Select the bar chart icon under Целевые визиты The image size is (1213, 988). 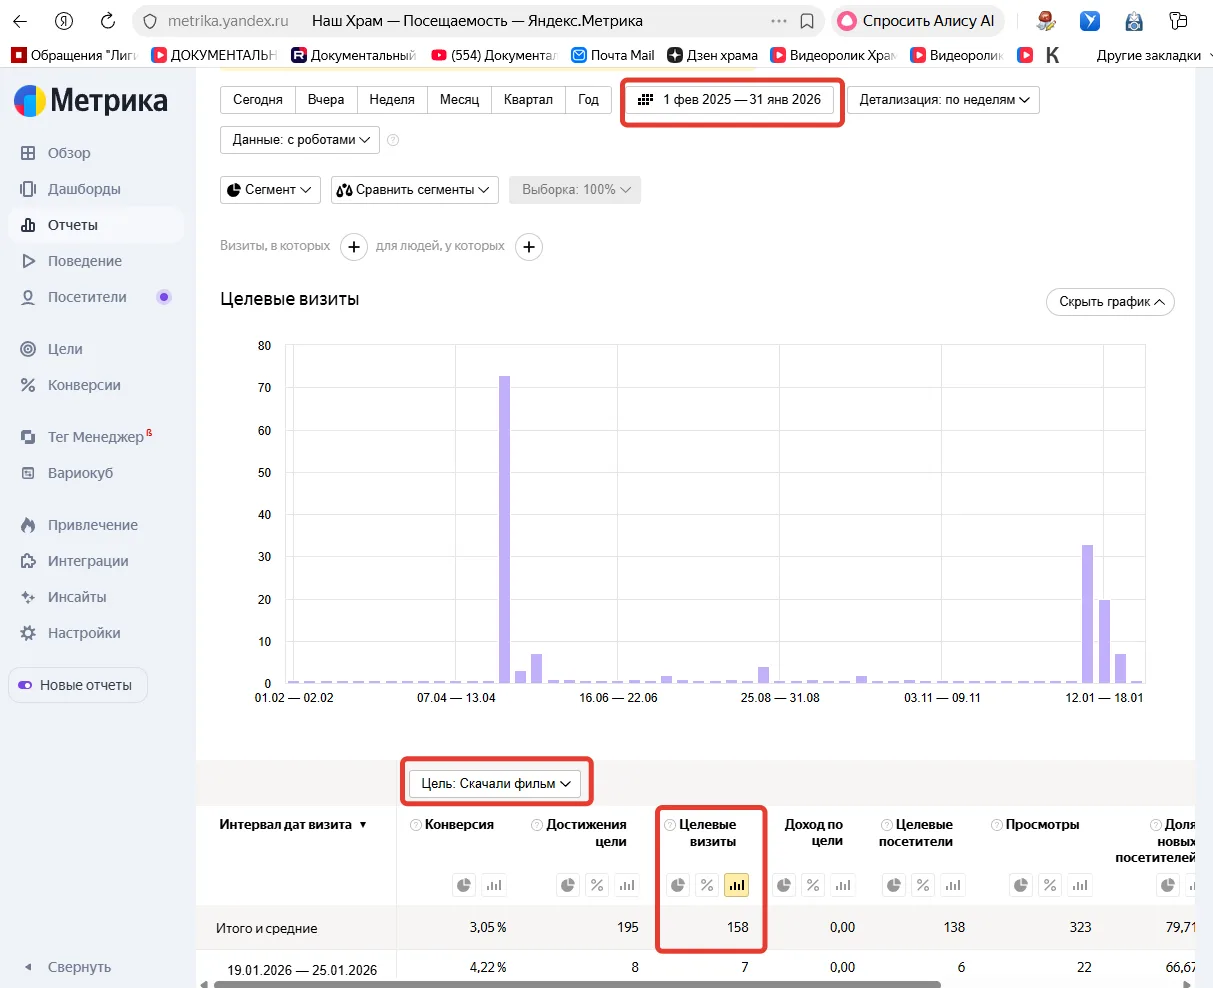pyautogui.click(x=737, y=885)
